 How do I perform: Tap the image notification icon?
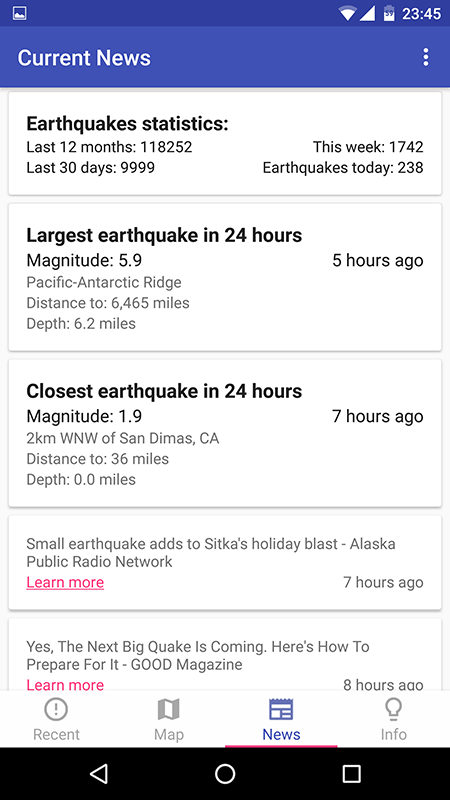(x=19, y=13)
